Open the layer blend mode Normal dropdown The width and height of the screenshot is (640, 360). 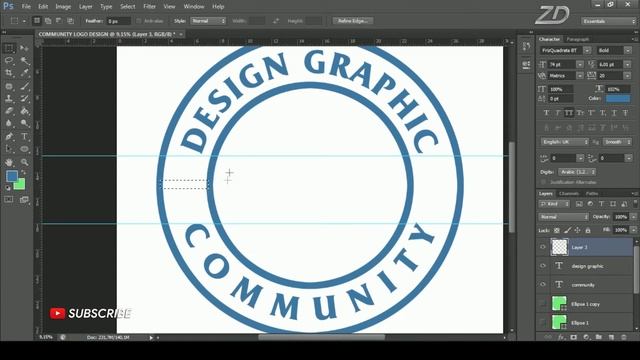tap(564, 217)
